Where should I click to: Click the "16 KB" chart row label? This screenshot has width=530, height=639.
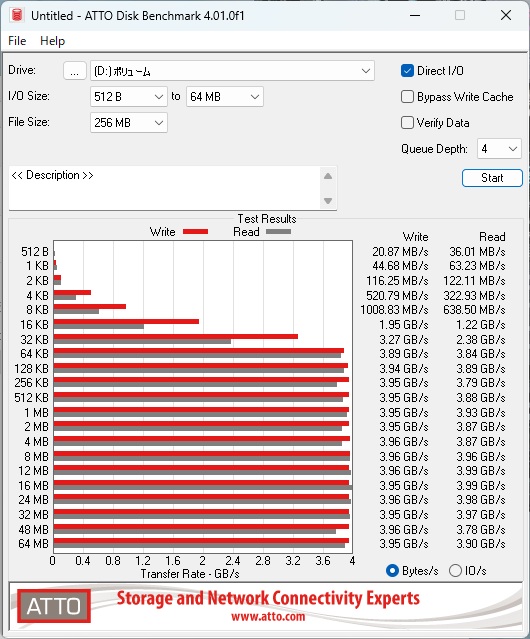point(34,325)
